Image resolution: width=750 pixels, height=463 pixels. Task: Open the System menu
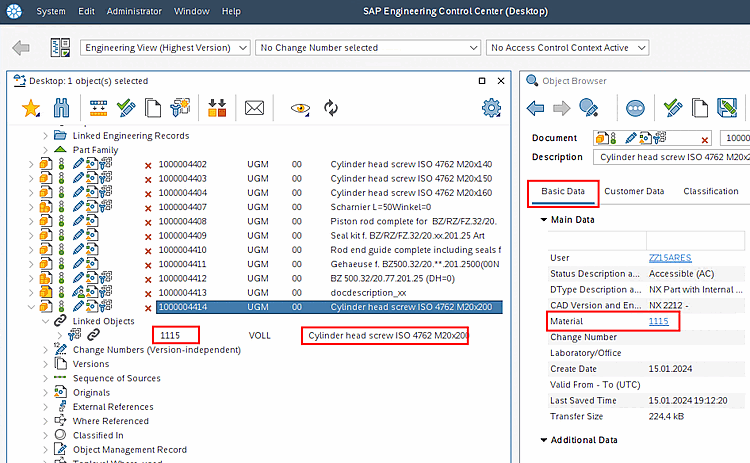point(51,11)
